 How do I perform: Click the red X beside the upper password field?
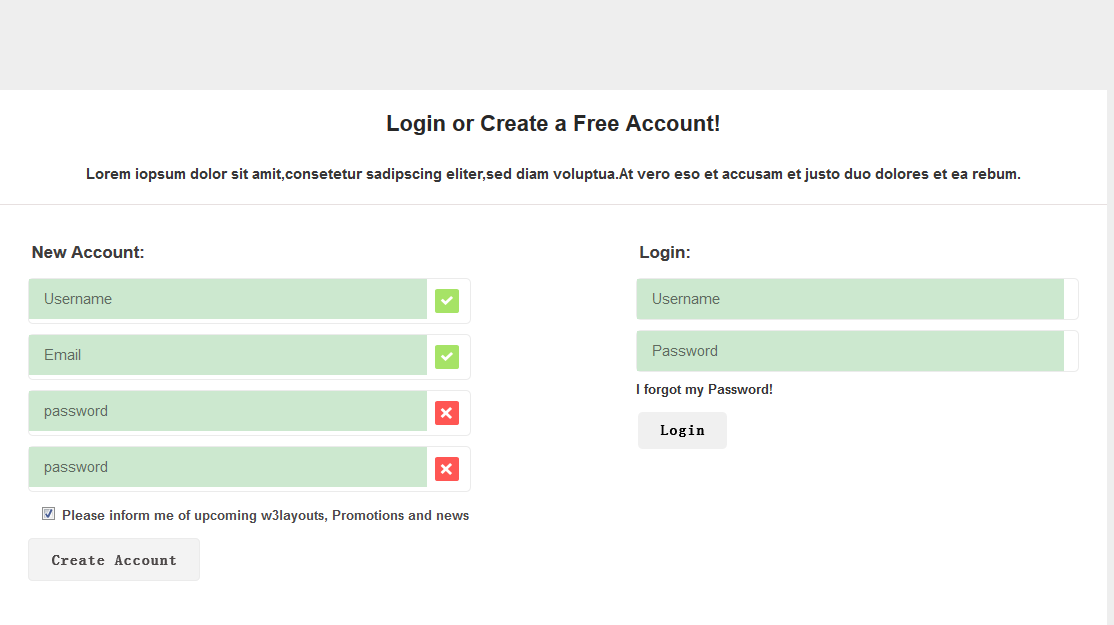coord(447,412)
